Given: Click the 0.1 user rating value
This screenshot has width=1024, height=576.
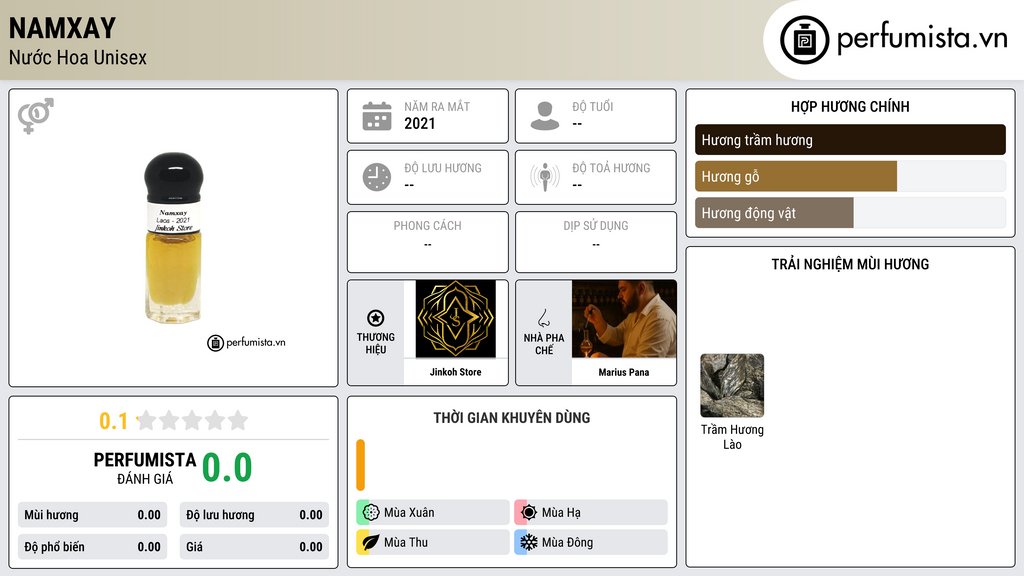Looking at the screenshot, I should point(114,421).
